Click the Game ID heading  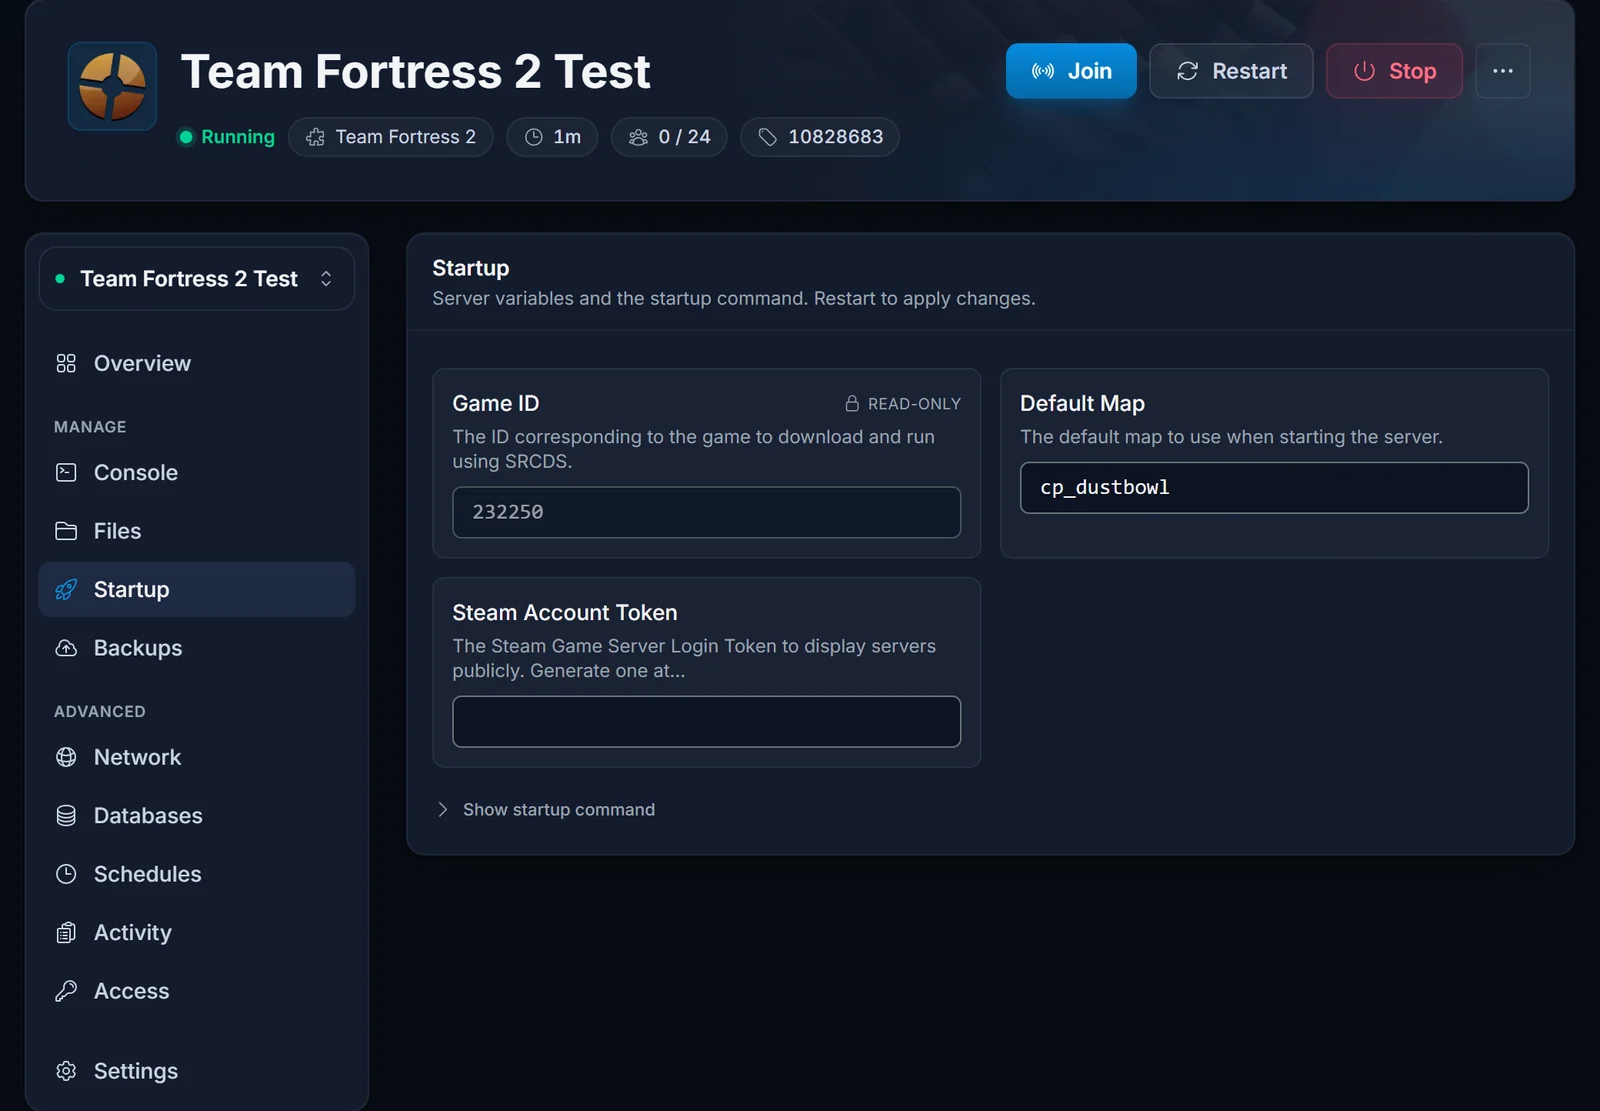click(x=496, y=403)
